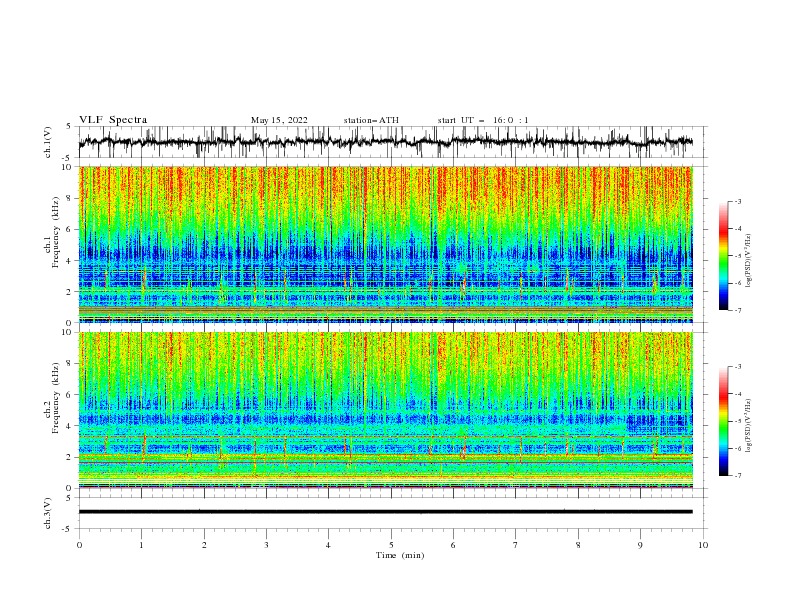Select the ch.2 colorbar "log(PSD)(V²/Hz)" label
The height and width of the screenshot is (612, 792).
749,426
